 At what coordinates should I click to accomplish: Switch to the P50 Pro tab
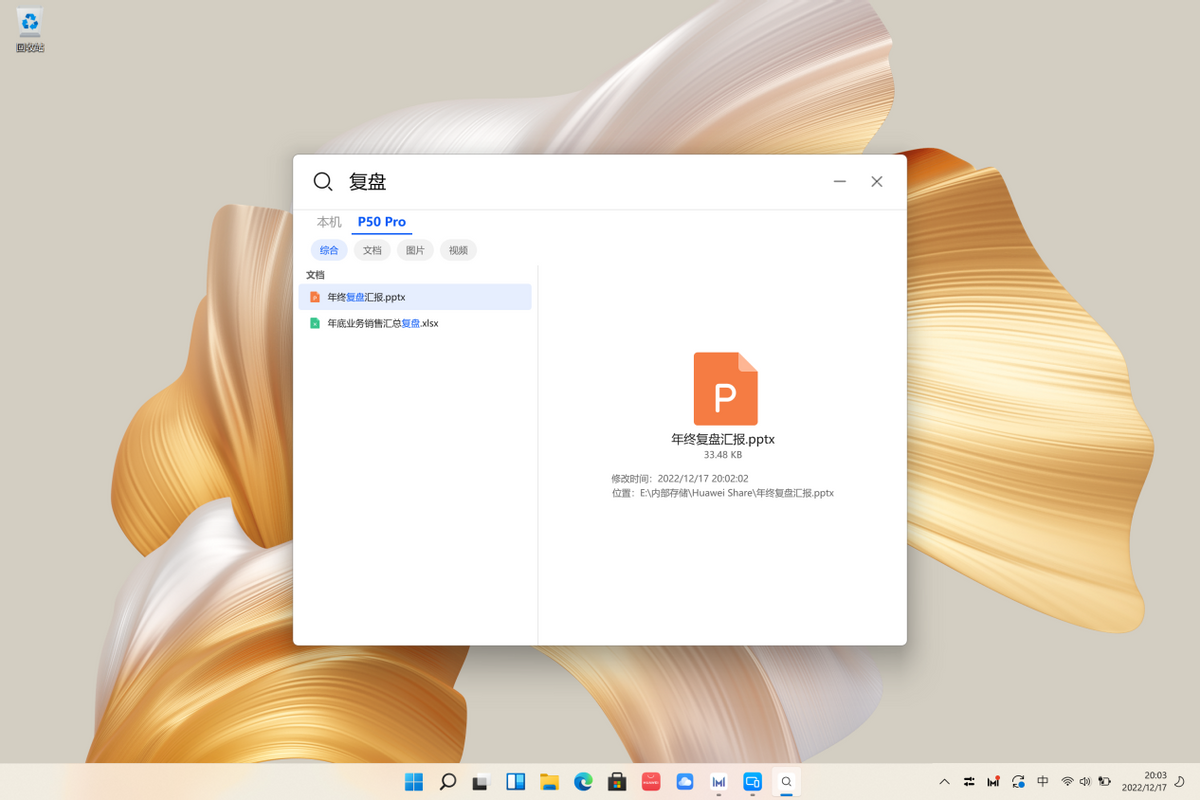click(x=382, y=222)
